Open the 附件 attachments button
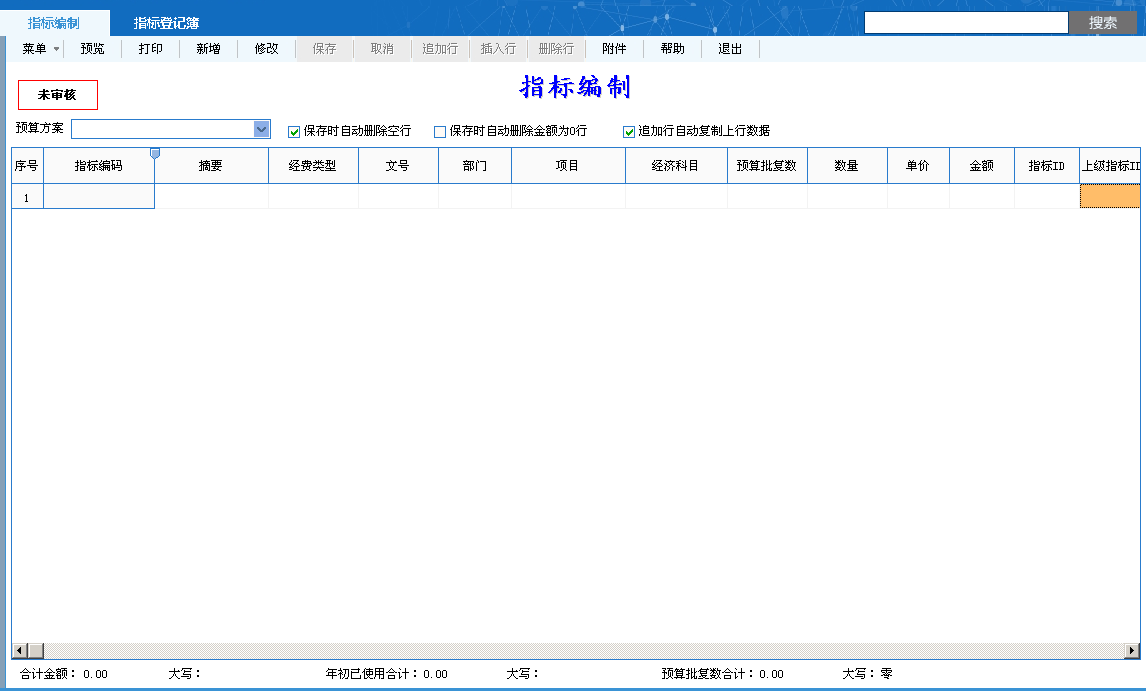The image size is (1146, 691). [x=614, y=49]
